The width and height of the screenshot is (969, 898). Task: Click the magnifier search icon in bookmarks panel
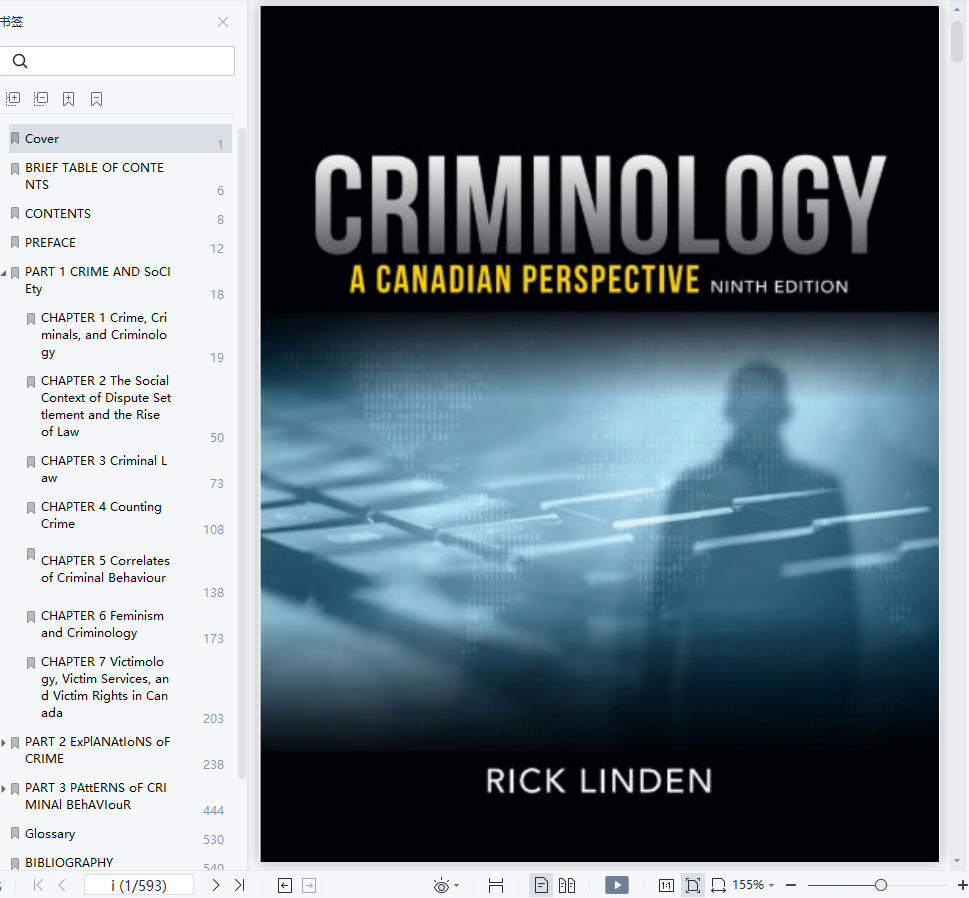pos(20,61)
